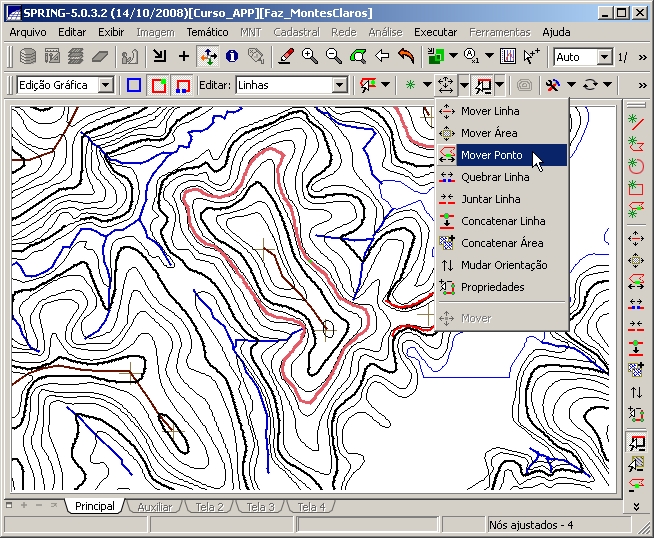Select the crosshair cursor tool
The height and width of the screenshot is (538, 654).
coord(183,57)
